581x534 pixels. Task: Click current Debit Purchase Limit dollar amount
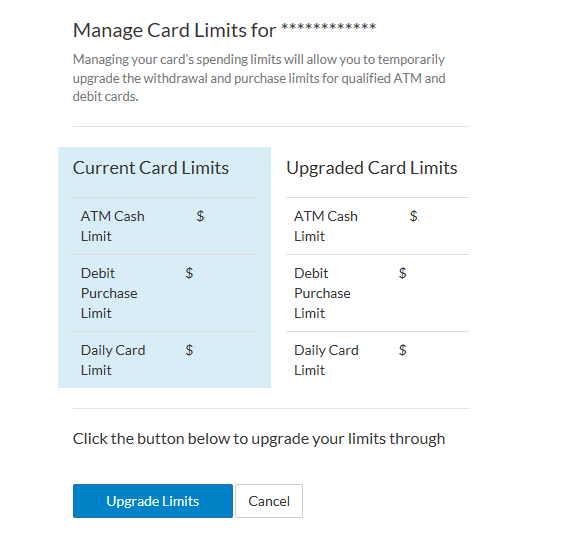pyautogui.click(x=190, y=273)
